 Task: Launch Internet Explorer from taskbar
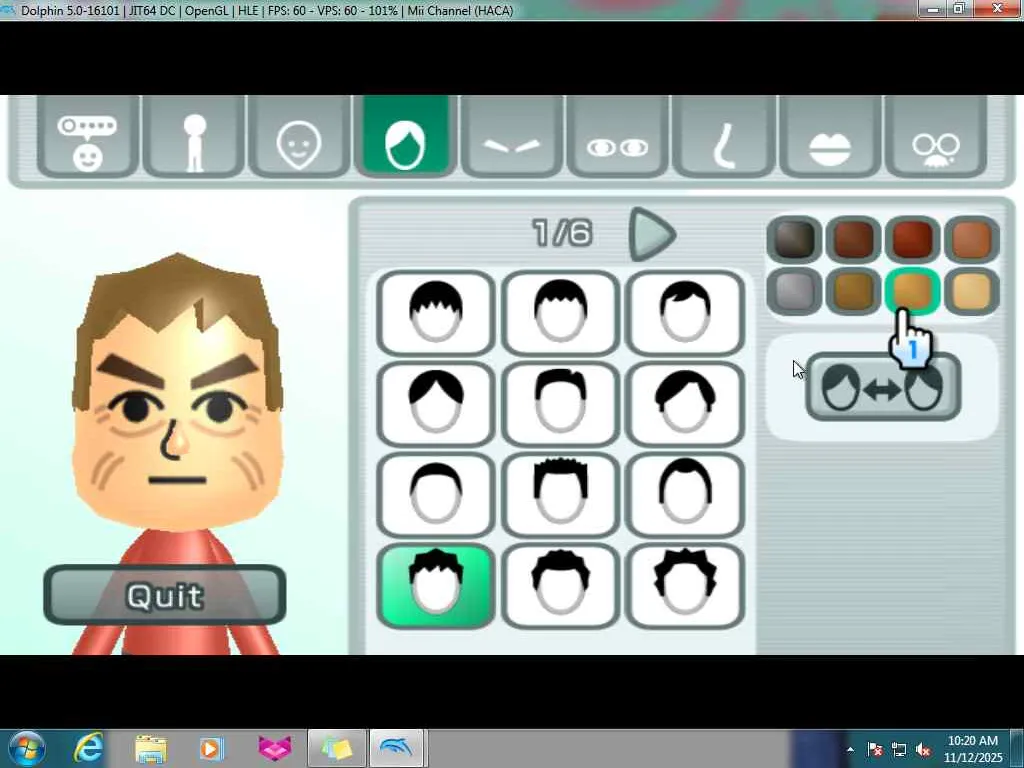88,748
